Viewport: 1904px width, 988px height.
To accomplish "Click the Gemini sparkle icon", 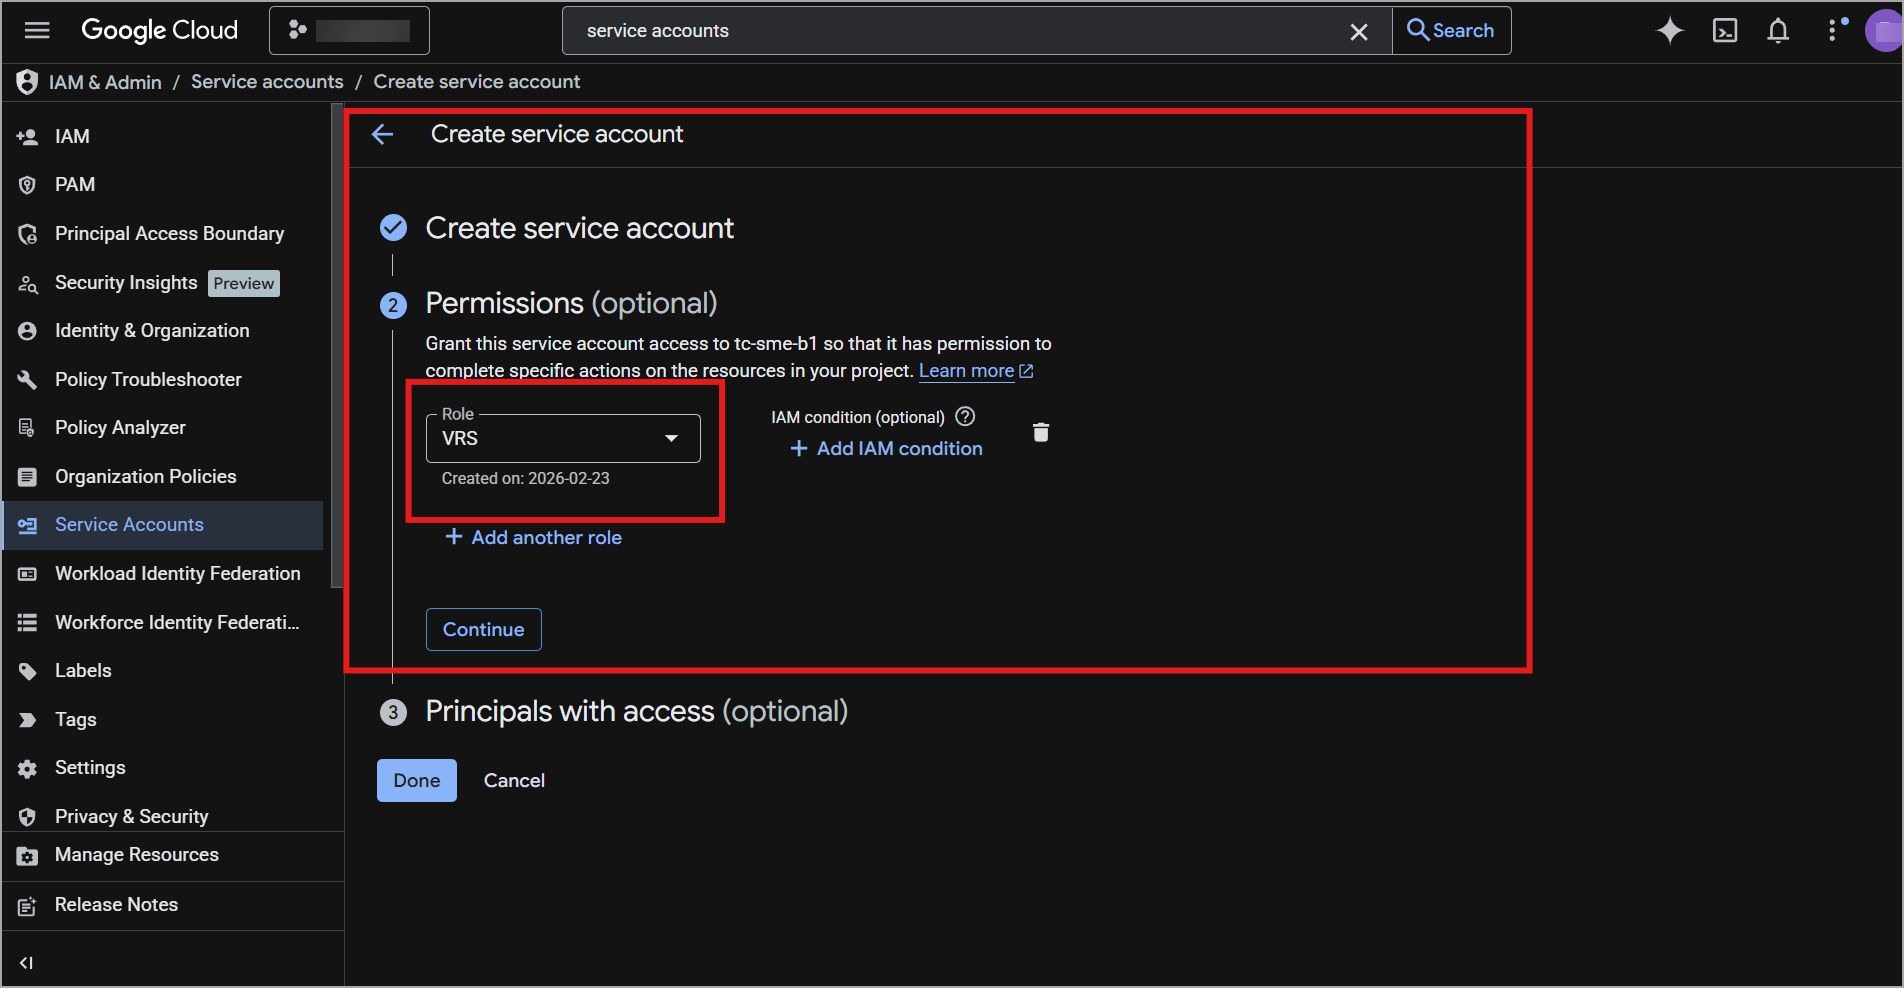I will 1669,31.
